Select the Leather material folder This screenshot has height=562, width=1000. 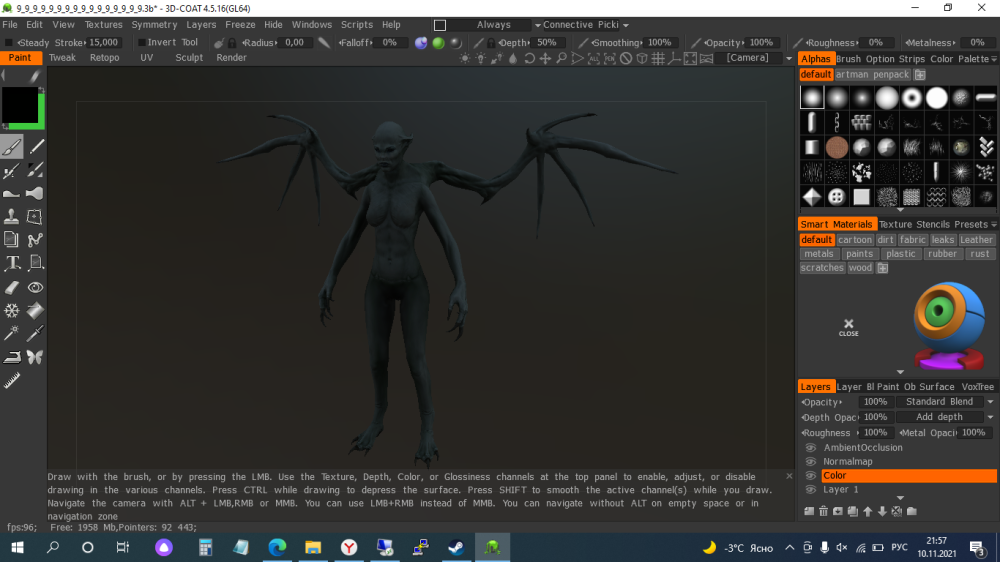pos(976,240)
